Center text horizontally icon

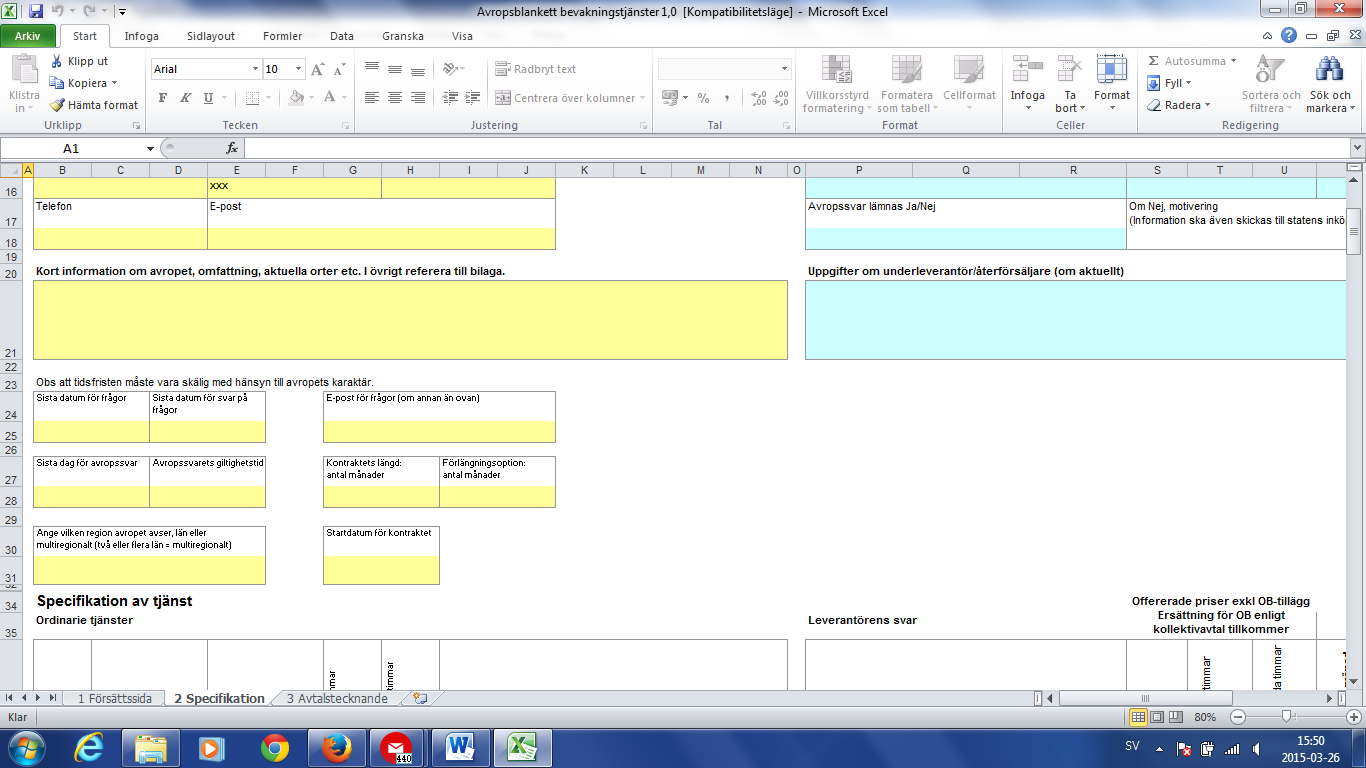(x=395, y=98)
